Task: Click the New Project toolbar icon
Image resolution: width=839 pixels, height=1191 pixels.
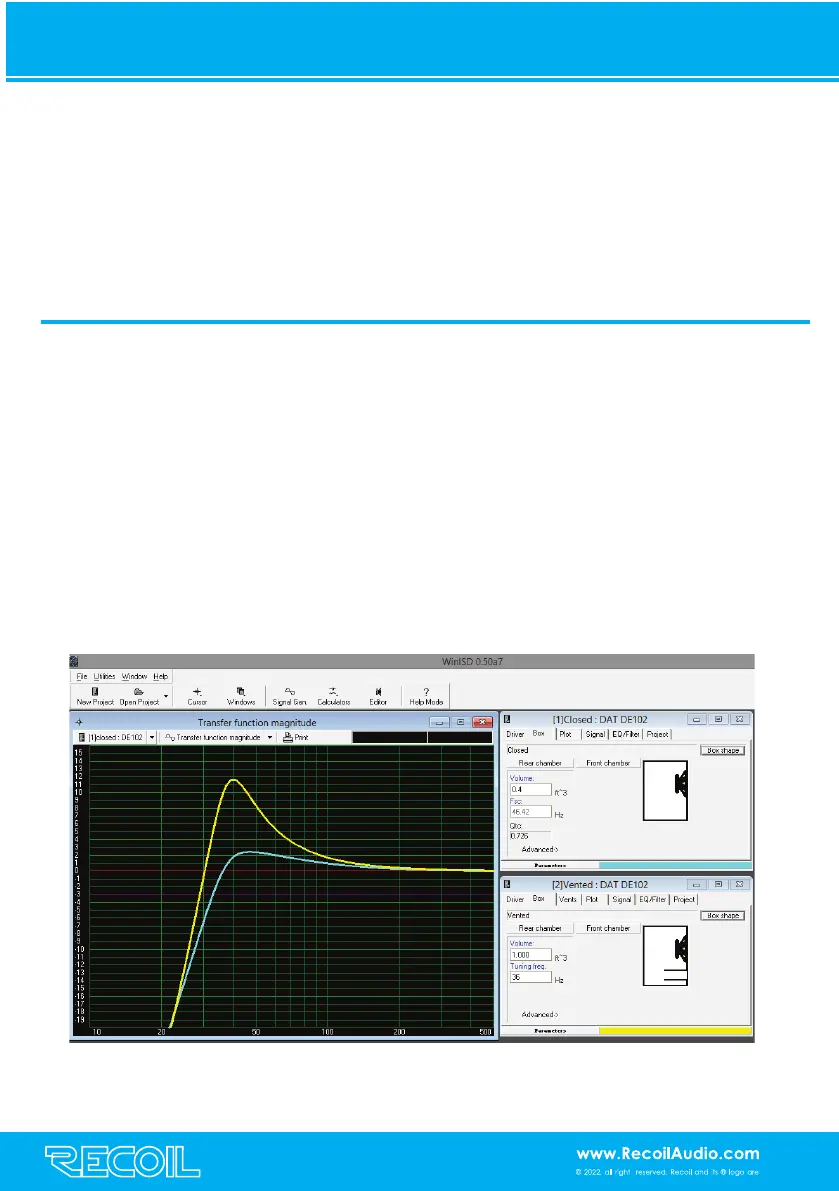Action: click(x=95, y=696)
